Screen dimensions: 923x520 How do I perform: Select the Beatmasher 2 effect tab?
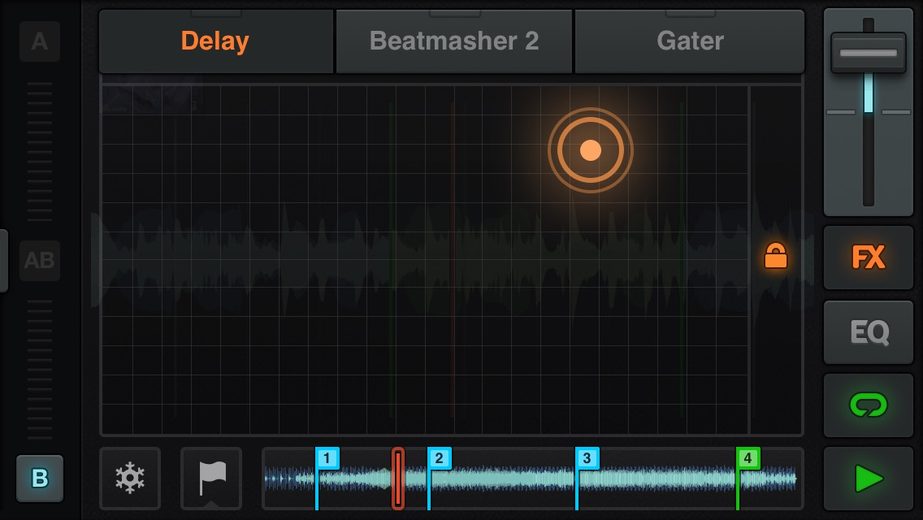454,41
